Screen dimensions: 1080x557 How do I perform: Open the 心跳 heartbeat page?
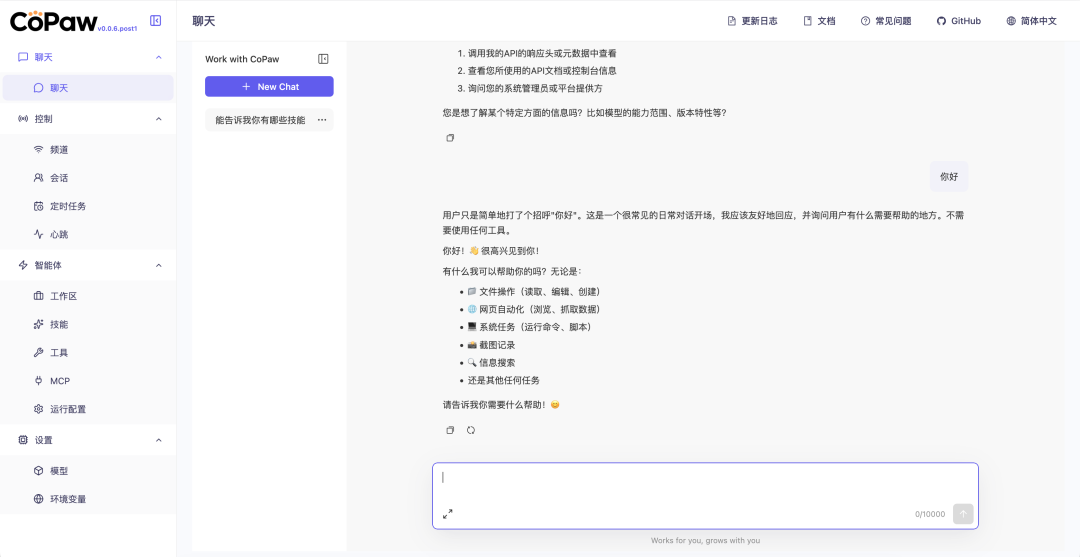pyautogui.click(x=88, y=234)
